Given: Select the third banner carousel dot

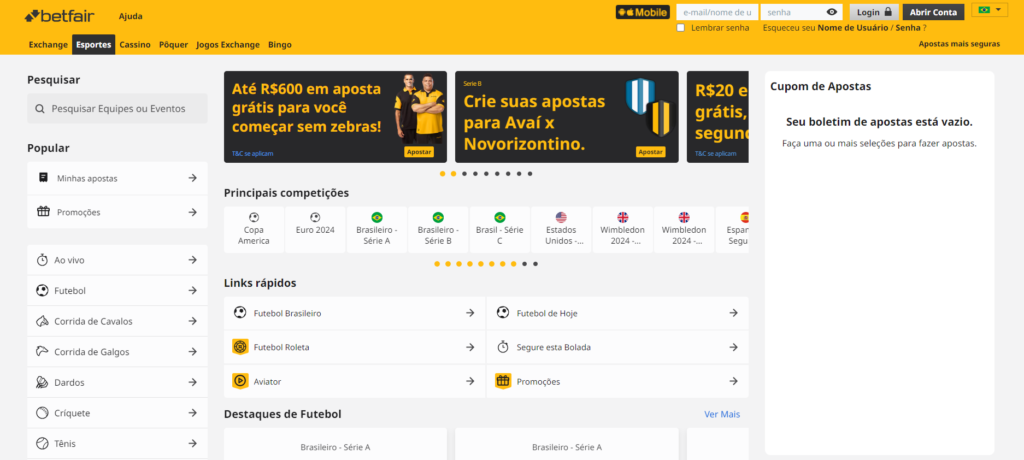Looking at the screenshot, I should tap(464, 174).
